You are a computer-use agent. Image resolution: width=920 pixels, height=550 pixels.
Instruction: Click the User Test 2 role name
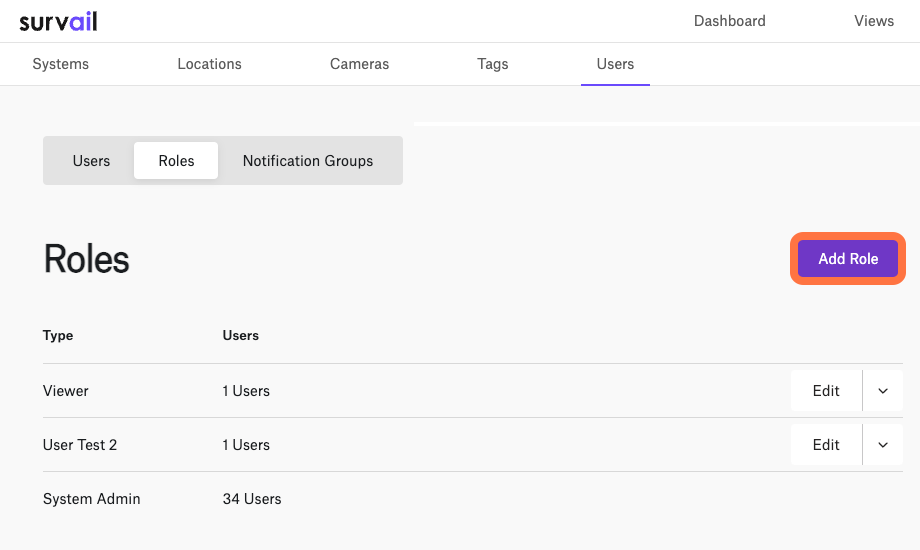pyautogui.click(x=80, y=445)
